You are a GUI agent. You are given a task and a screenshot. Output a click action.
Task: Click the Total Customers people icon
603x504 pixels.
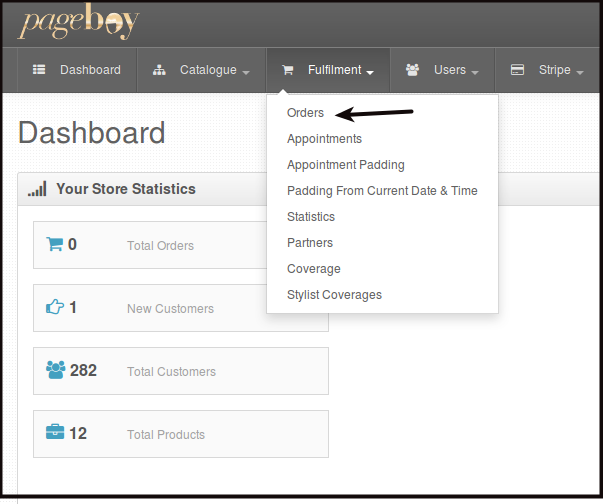(55, 370)
